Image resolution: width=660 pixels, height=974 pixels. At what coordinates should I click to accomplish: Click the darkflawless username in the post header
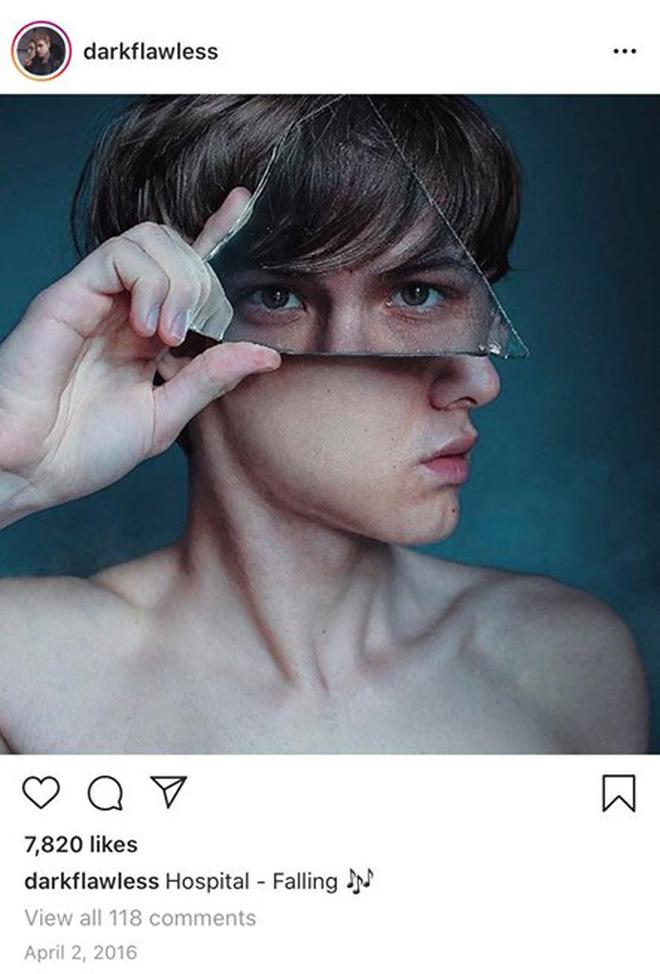pos(150,51)
